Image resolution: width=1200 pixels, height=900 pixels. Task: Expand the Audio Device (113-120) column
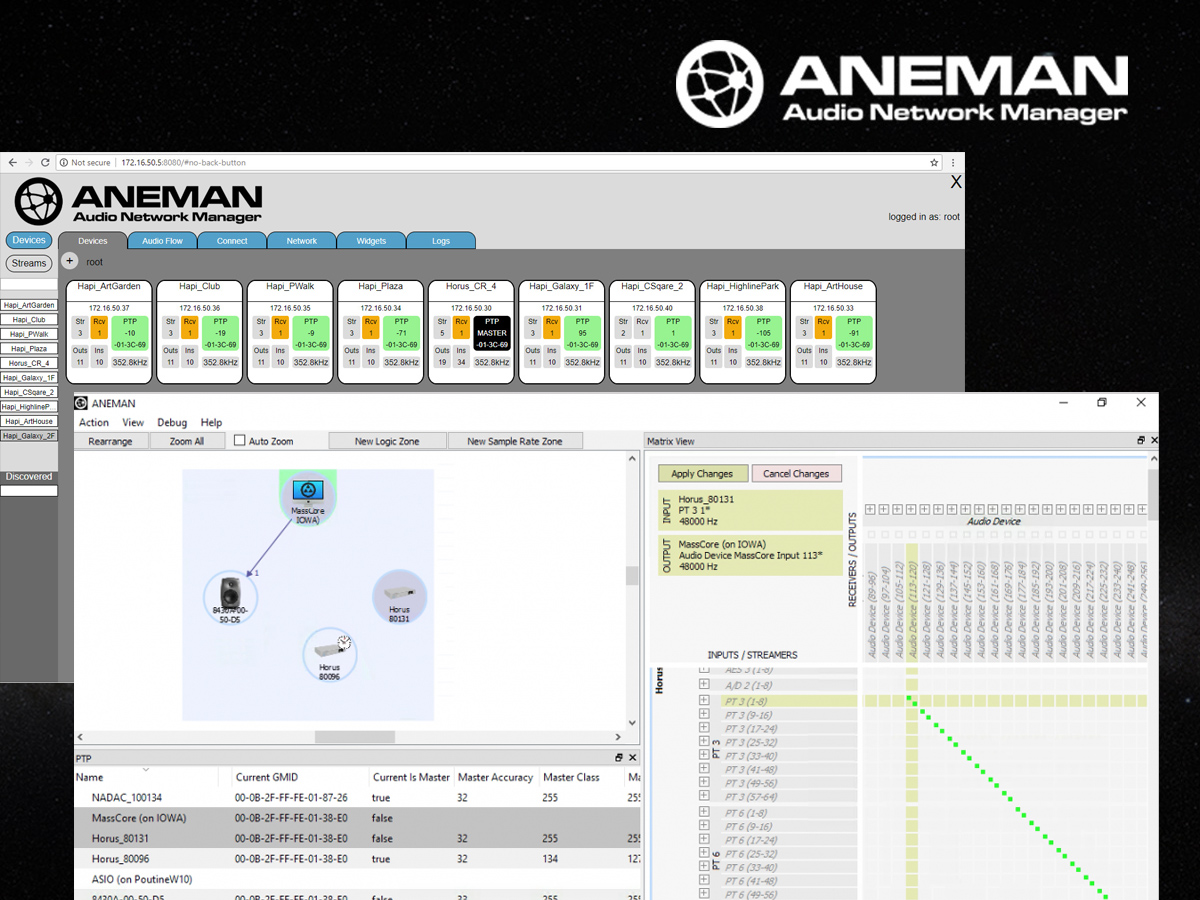(x=911, y=510)
